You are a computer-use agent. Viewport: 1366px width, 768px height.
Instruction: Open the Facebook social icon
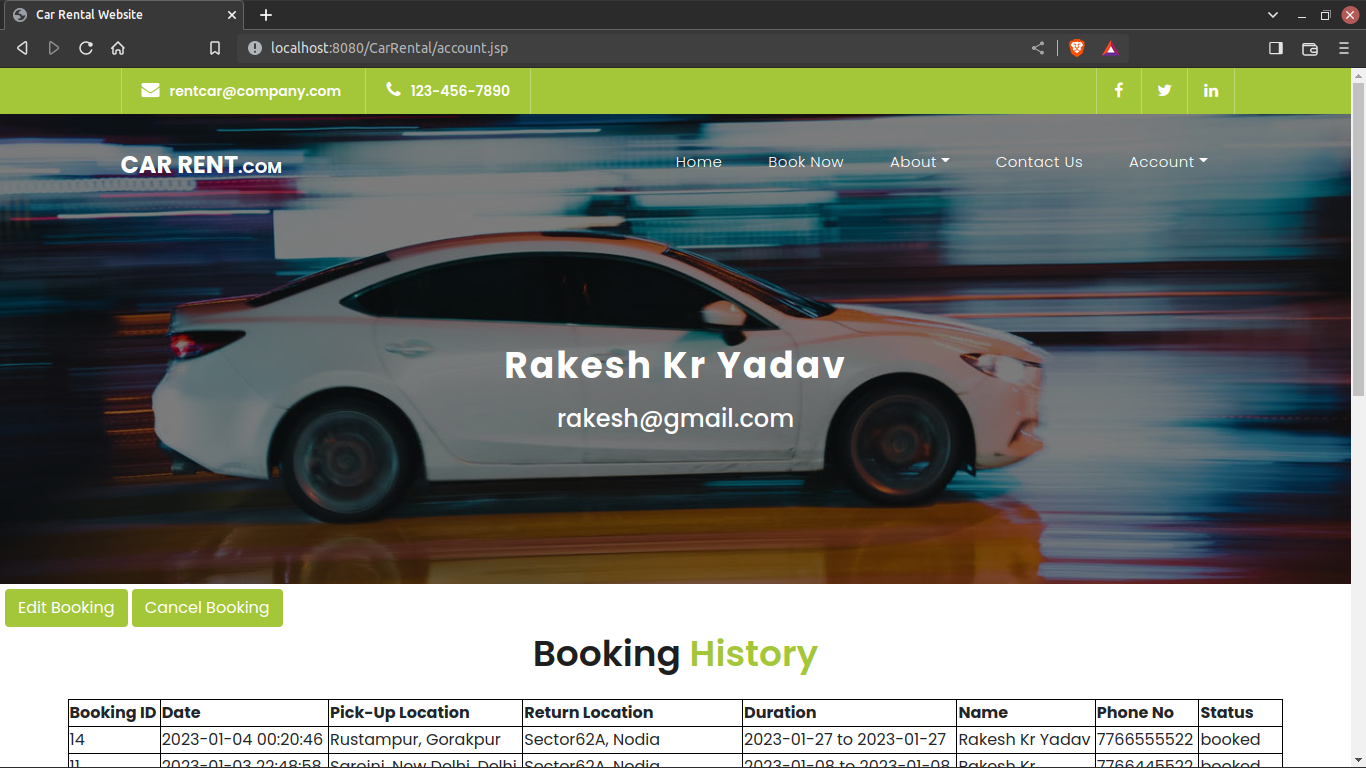coord(1118,90)
